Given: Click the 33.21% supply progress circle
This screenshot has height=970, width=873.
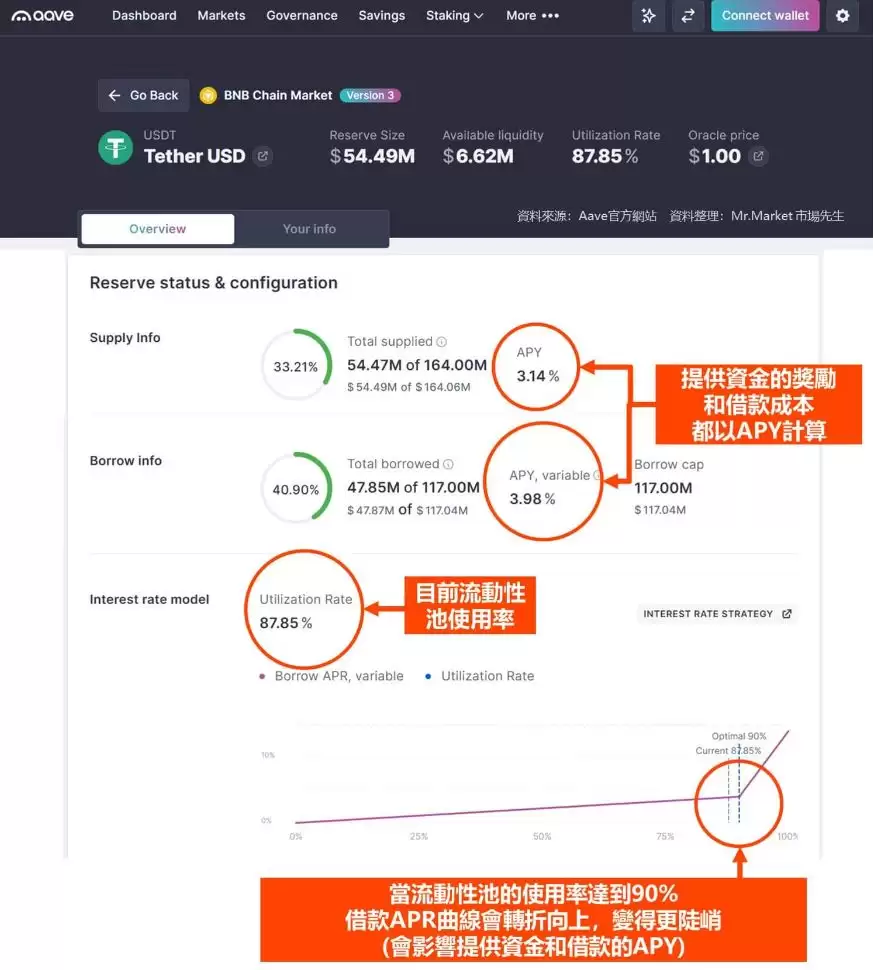Looking at the screenshot, I should point(296,365).
